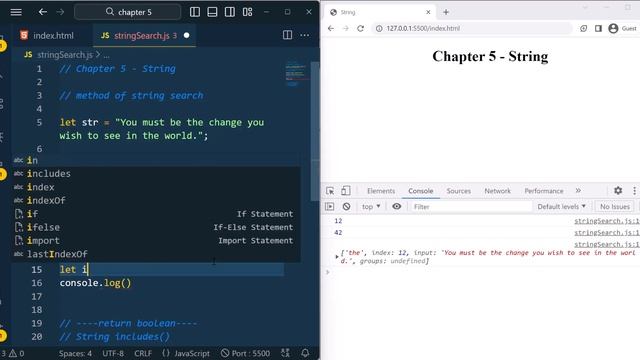
Task: Open the Guest profile menu
Action: pyautogui.click(x=622, y=28)
